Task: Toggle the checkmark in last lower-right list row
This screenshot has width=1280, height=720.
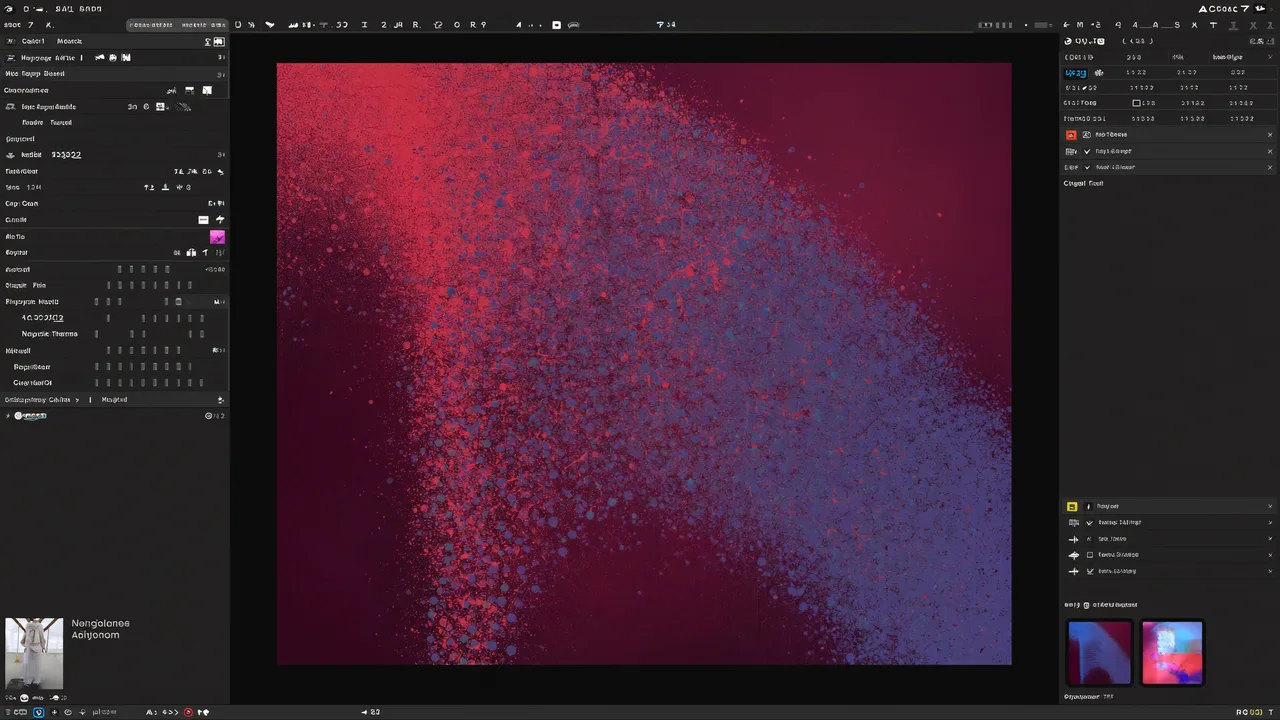Action: (1090, 571)
